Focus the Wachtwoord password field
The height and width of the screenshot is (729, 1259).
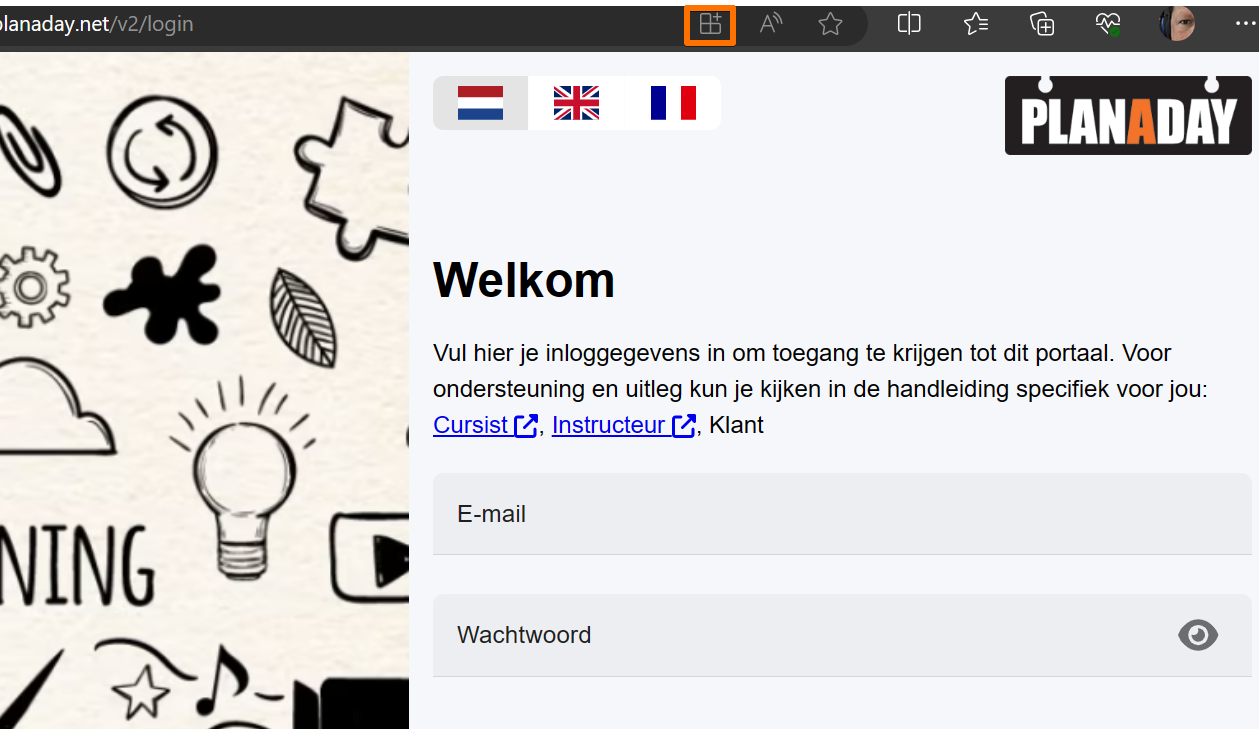click(x=842, y=635)
